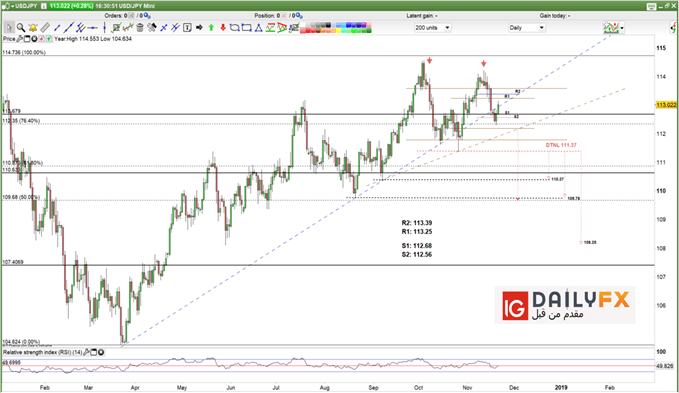The image size is (679, 393).
Task: Open RSI indicator wrench settings
Action: (x=86, y=352)
